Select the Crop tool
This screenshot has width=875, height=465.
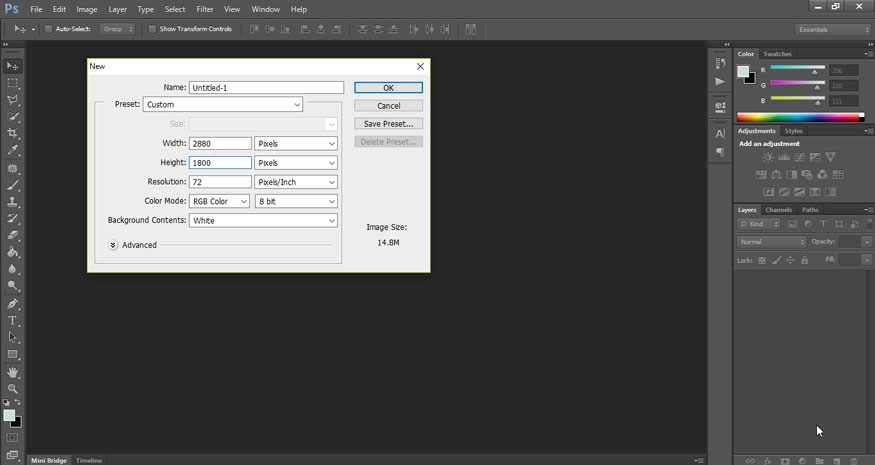(13, 133)
